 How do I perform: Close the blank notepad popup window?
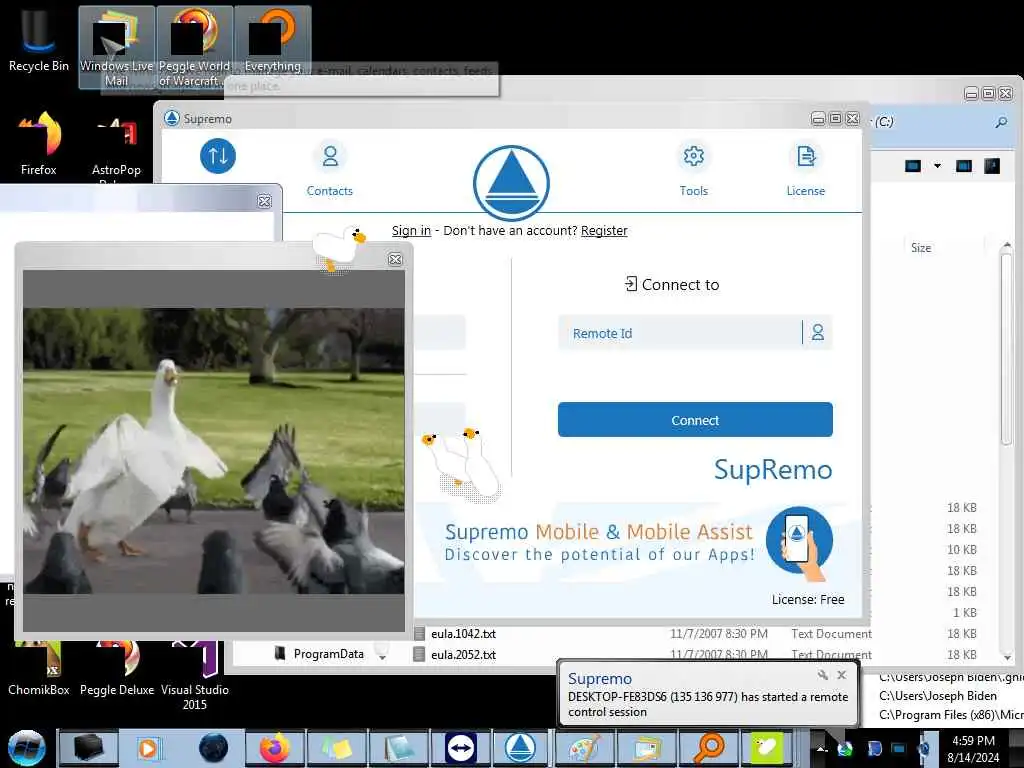[264, 201]
